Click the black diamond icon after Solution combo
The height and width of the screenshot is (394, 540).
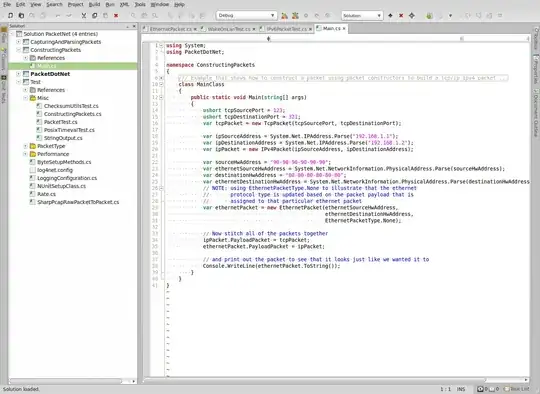point(390,15)
